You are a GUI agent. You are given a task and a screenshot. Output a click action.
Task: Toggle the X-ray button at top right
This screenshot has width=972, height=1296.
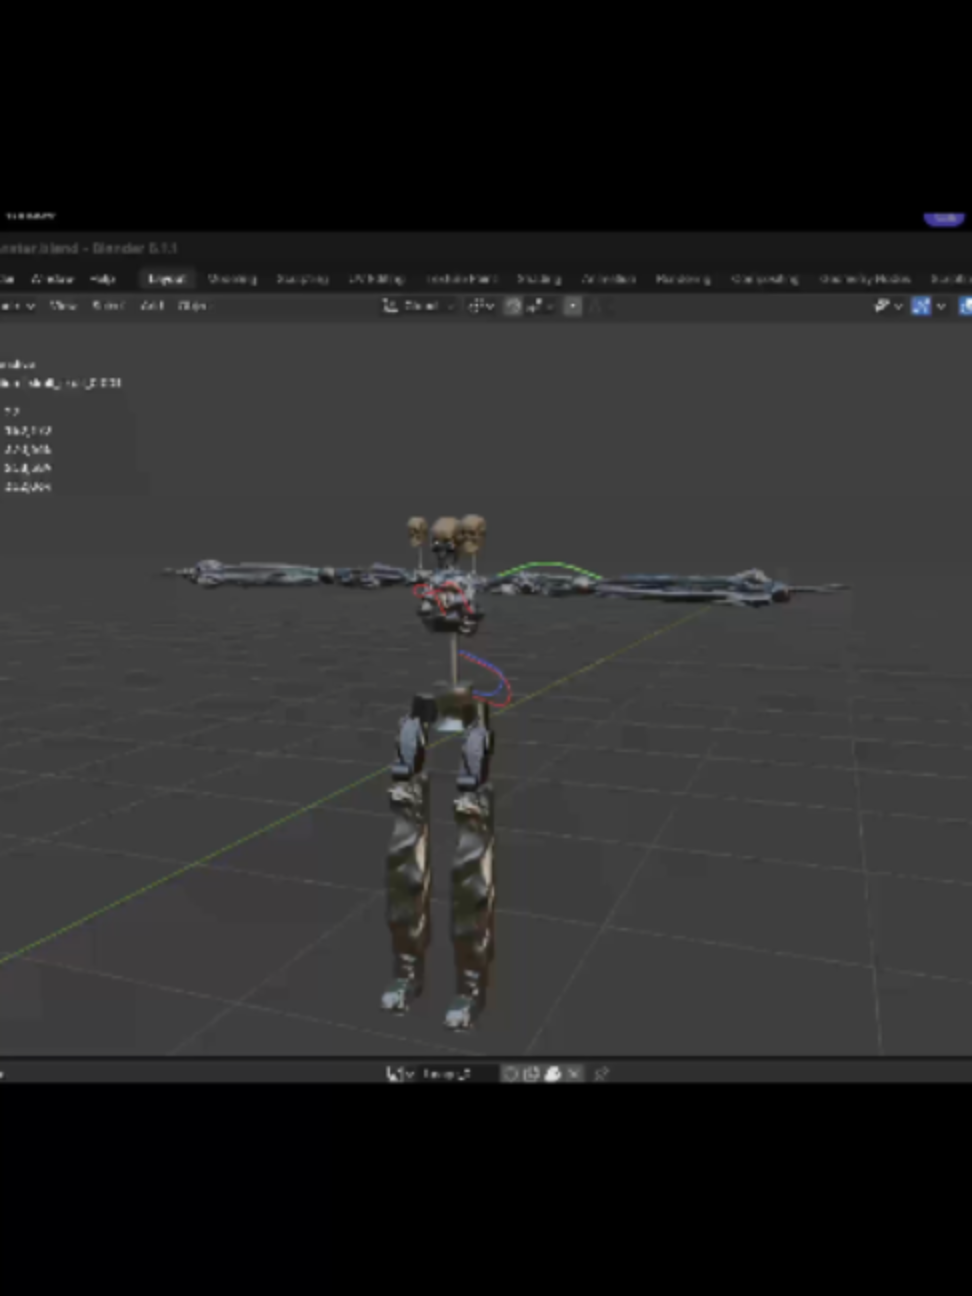tap(965, 306)
